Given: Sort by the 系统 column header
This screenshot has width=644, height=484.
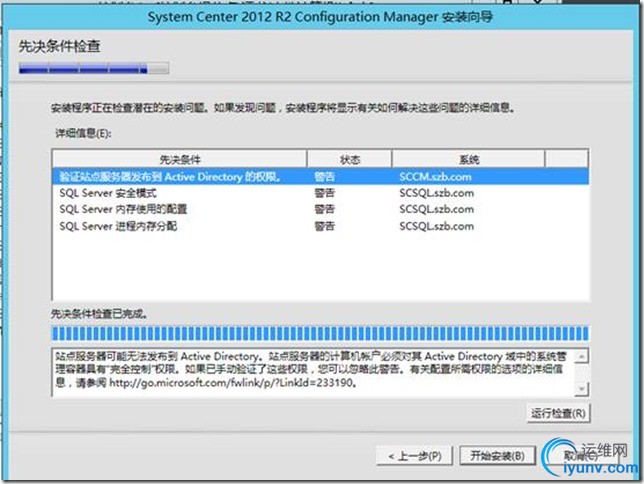Looking at the screenshot, I should coord(469,159).
